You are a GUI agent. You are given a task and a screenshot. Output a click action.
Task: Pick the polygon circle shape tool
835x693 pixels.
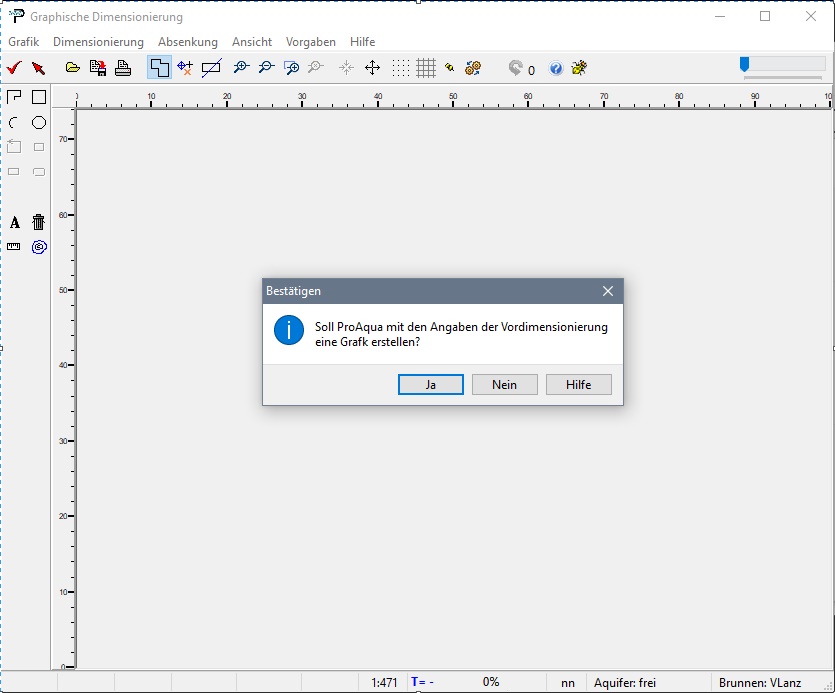click(39, 122)
